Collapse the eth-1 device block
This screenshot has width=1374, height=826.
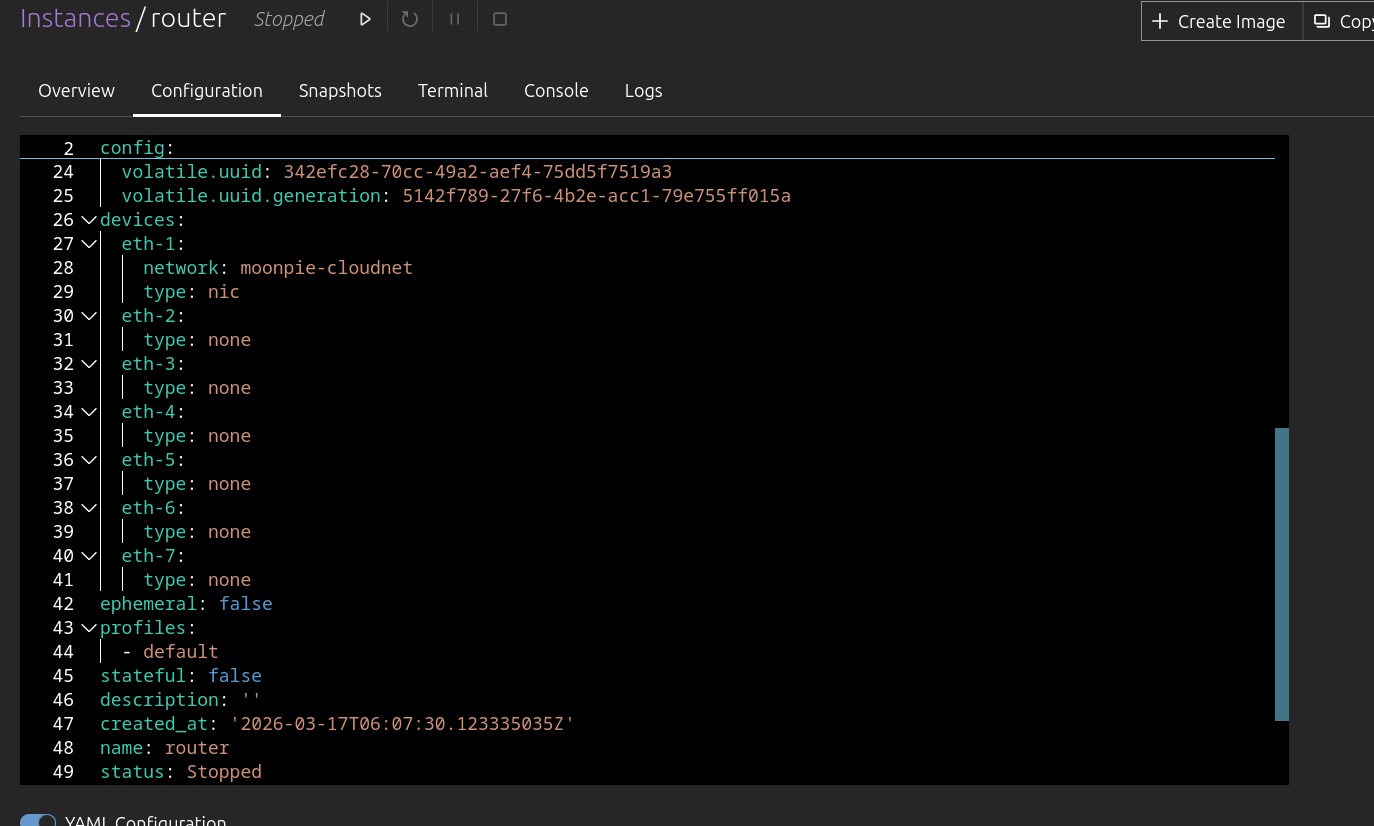tap(89, 244)
